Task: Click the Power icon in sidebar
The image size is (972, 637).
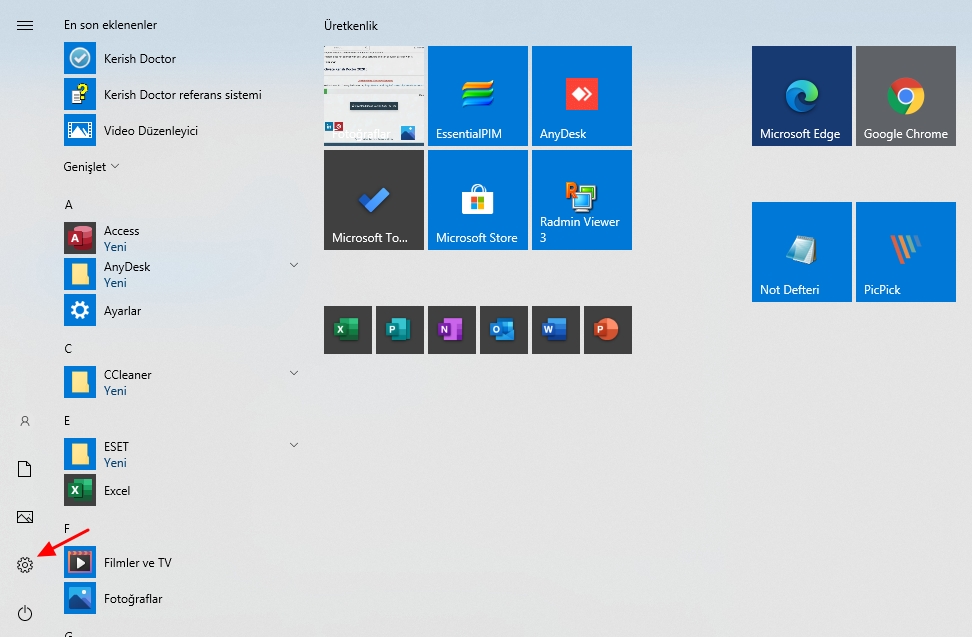Action: tap(25, 613)
